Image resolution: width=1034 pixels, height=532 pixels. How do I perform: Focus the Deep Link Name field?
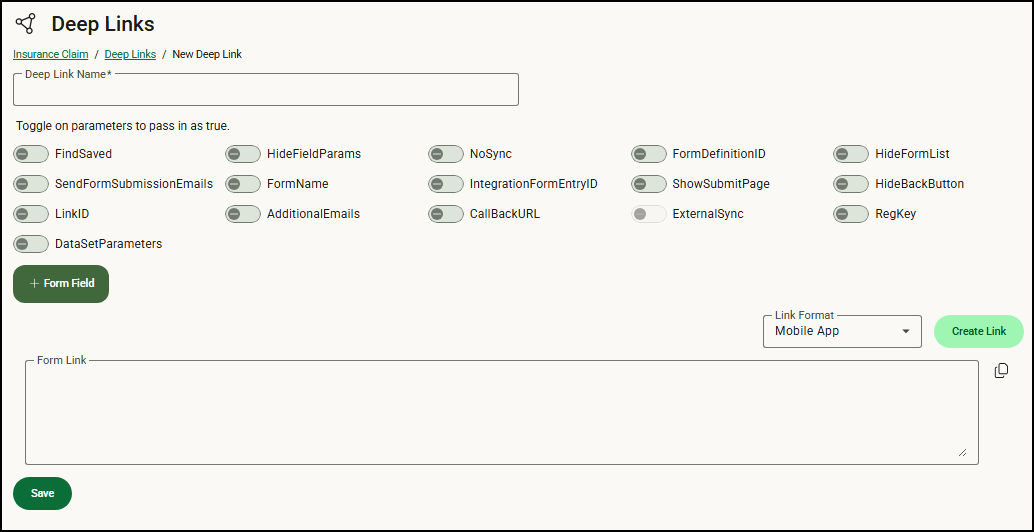266,91
